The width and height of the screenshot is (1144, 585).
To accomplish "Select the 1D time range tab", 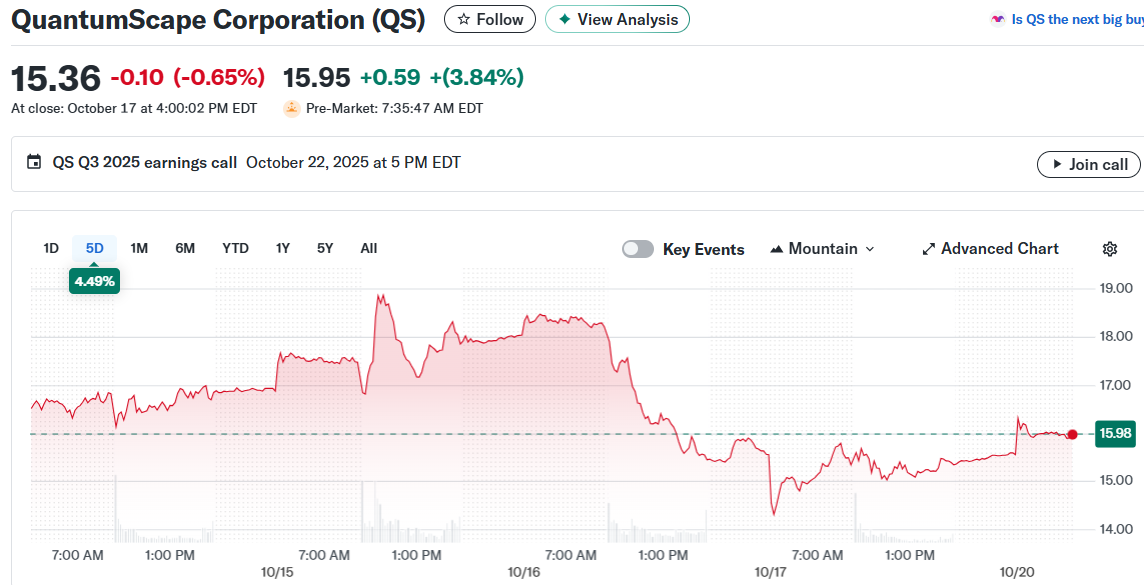I will point(51,248).
